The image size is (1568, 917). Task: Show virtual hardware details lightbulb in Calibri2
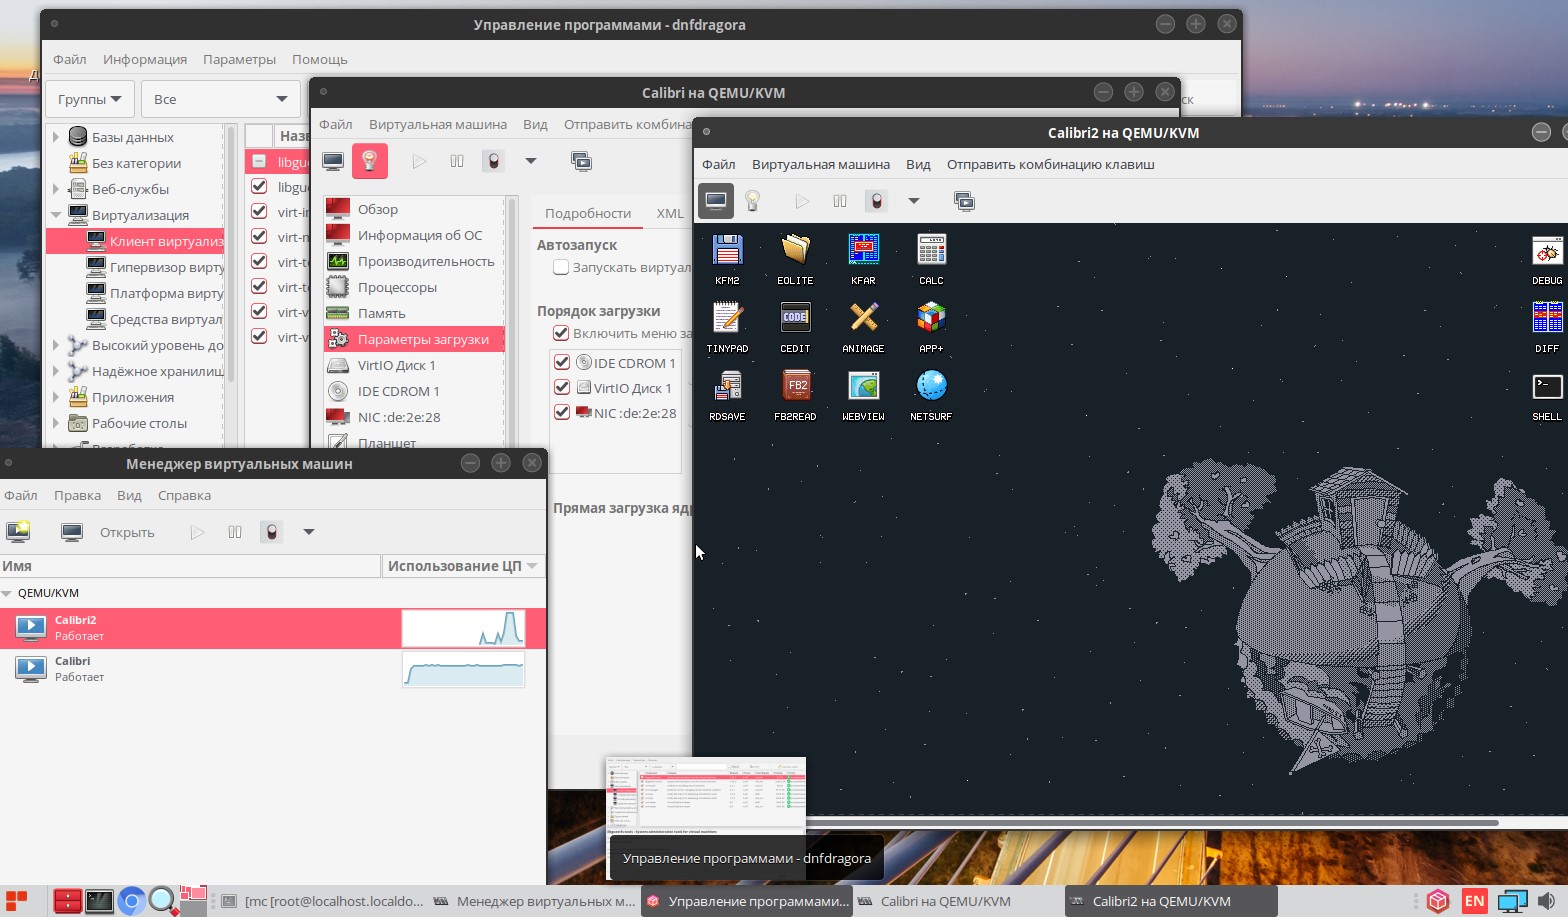click(x=753, y=201)
